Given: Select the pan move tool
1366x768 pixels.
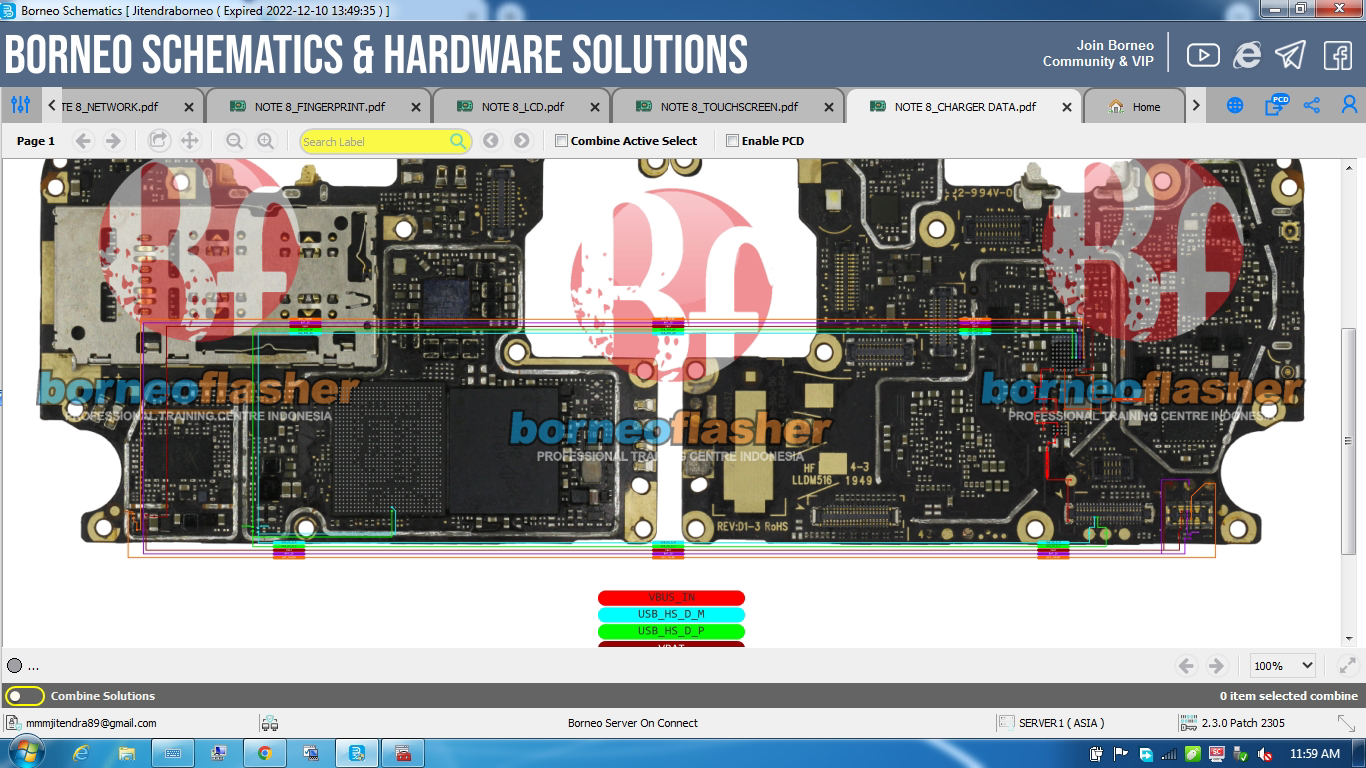Looking at the screenshot, I should point(189,141).
